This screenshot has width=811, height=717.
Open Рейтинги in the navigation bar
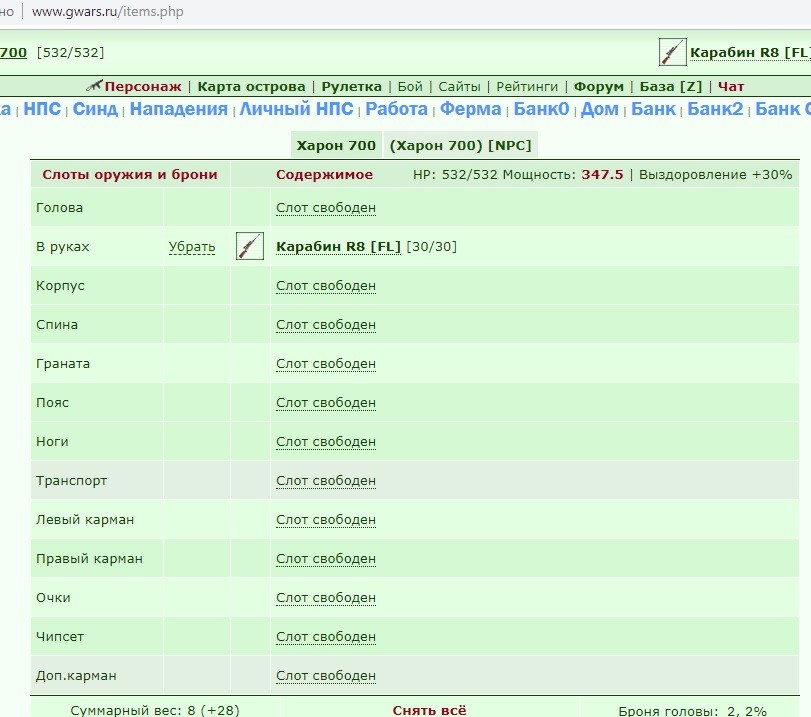pos(527,86)
